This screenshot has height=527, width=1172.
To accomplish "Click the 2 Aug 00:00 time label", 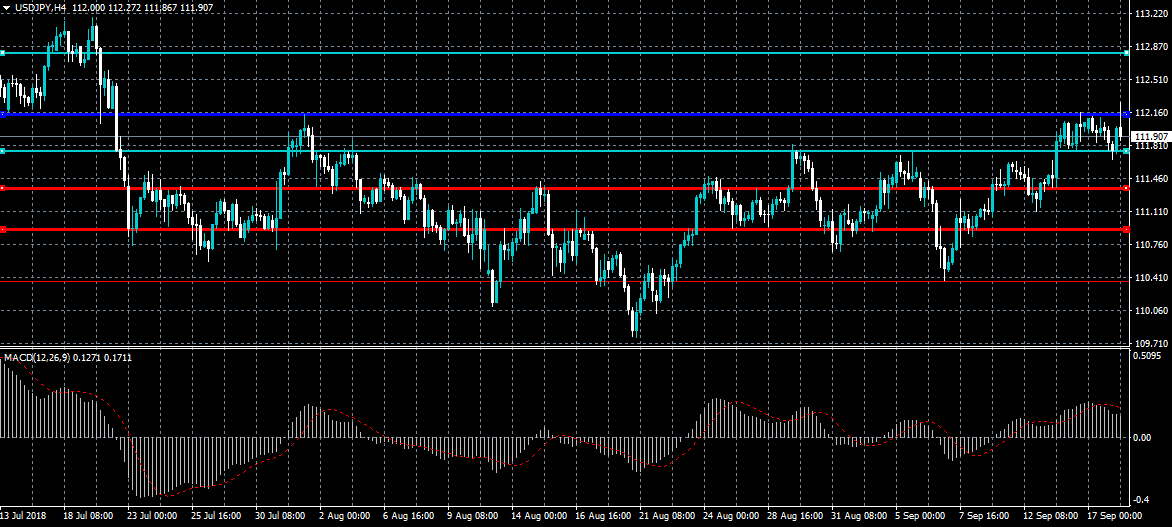I will [344, 517].
